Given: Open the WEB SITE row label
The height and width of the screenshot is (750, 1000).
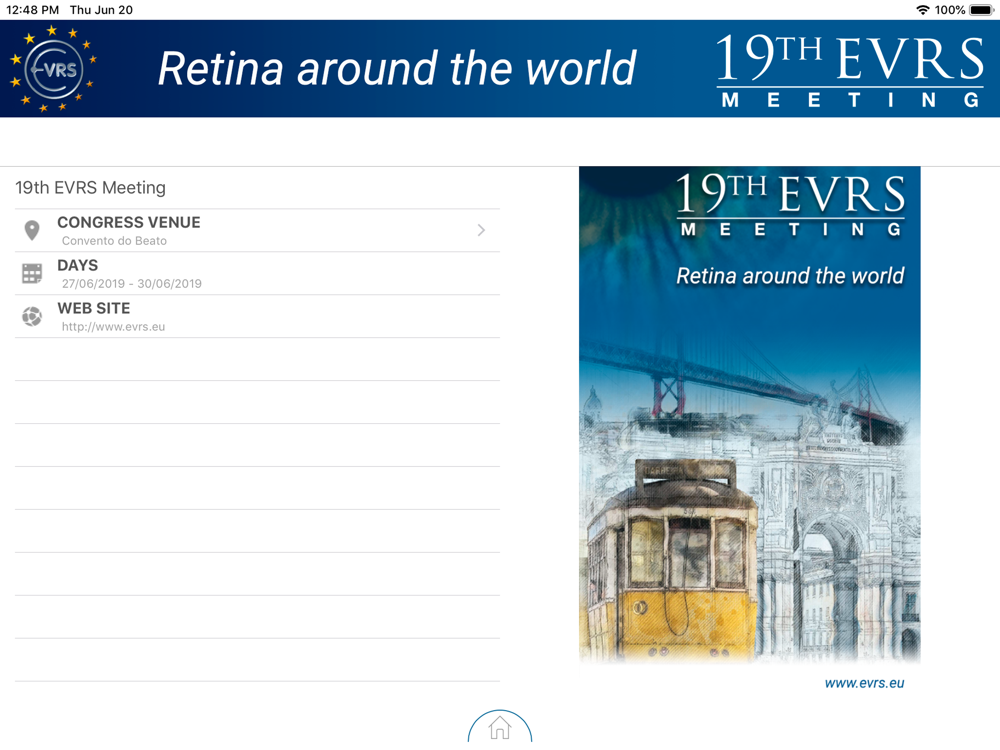Looking at the screenshot, I should [x=94, y=308].
